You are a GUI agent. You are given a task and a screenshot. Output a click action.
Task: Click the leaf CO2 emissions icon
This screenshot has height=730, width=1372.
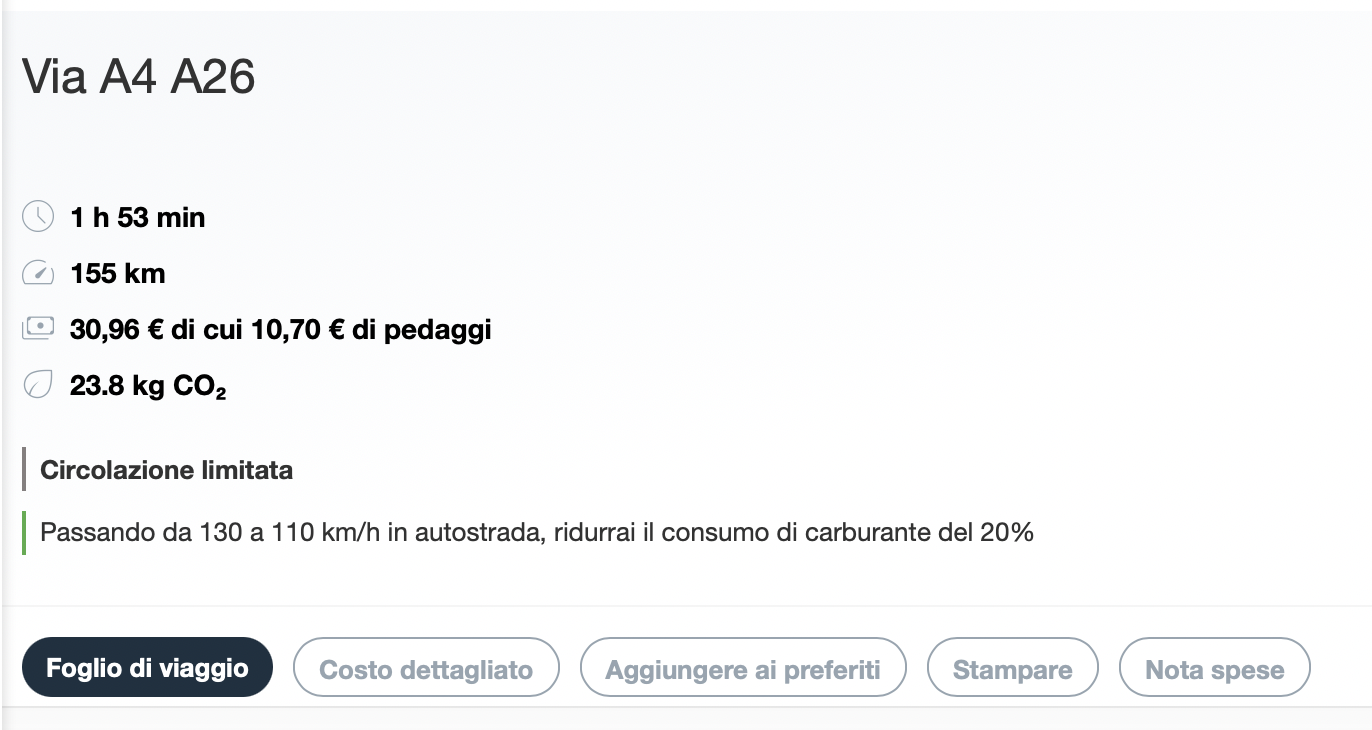point(37,385)
